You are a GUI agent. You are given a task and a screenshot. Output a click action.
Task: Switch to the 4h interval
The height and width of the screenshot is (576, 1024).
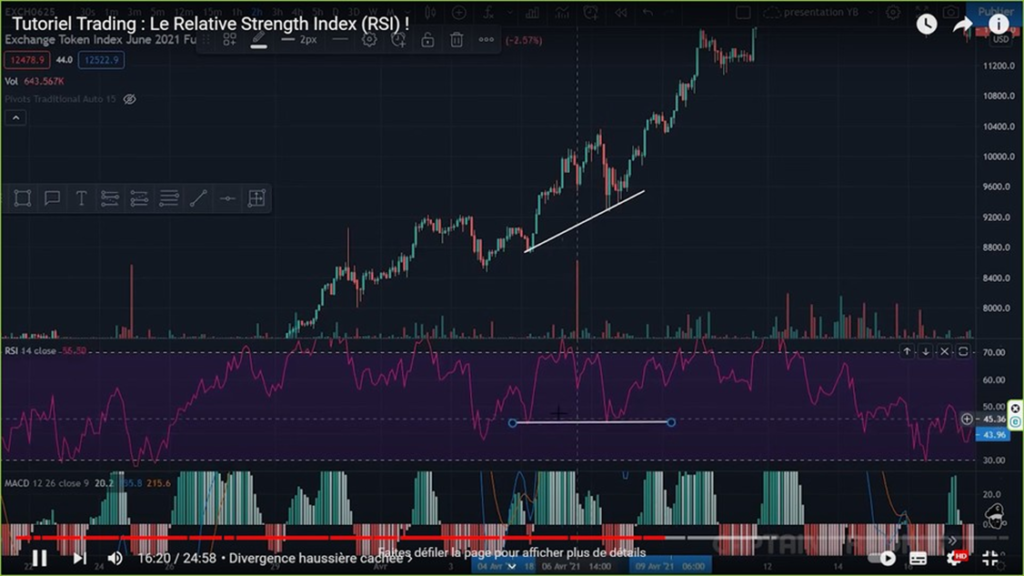point(297,12)
